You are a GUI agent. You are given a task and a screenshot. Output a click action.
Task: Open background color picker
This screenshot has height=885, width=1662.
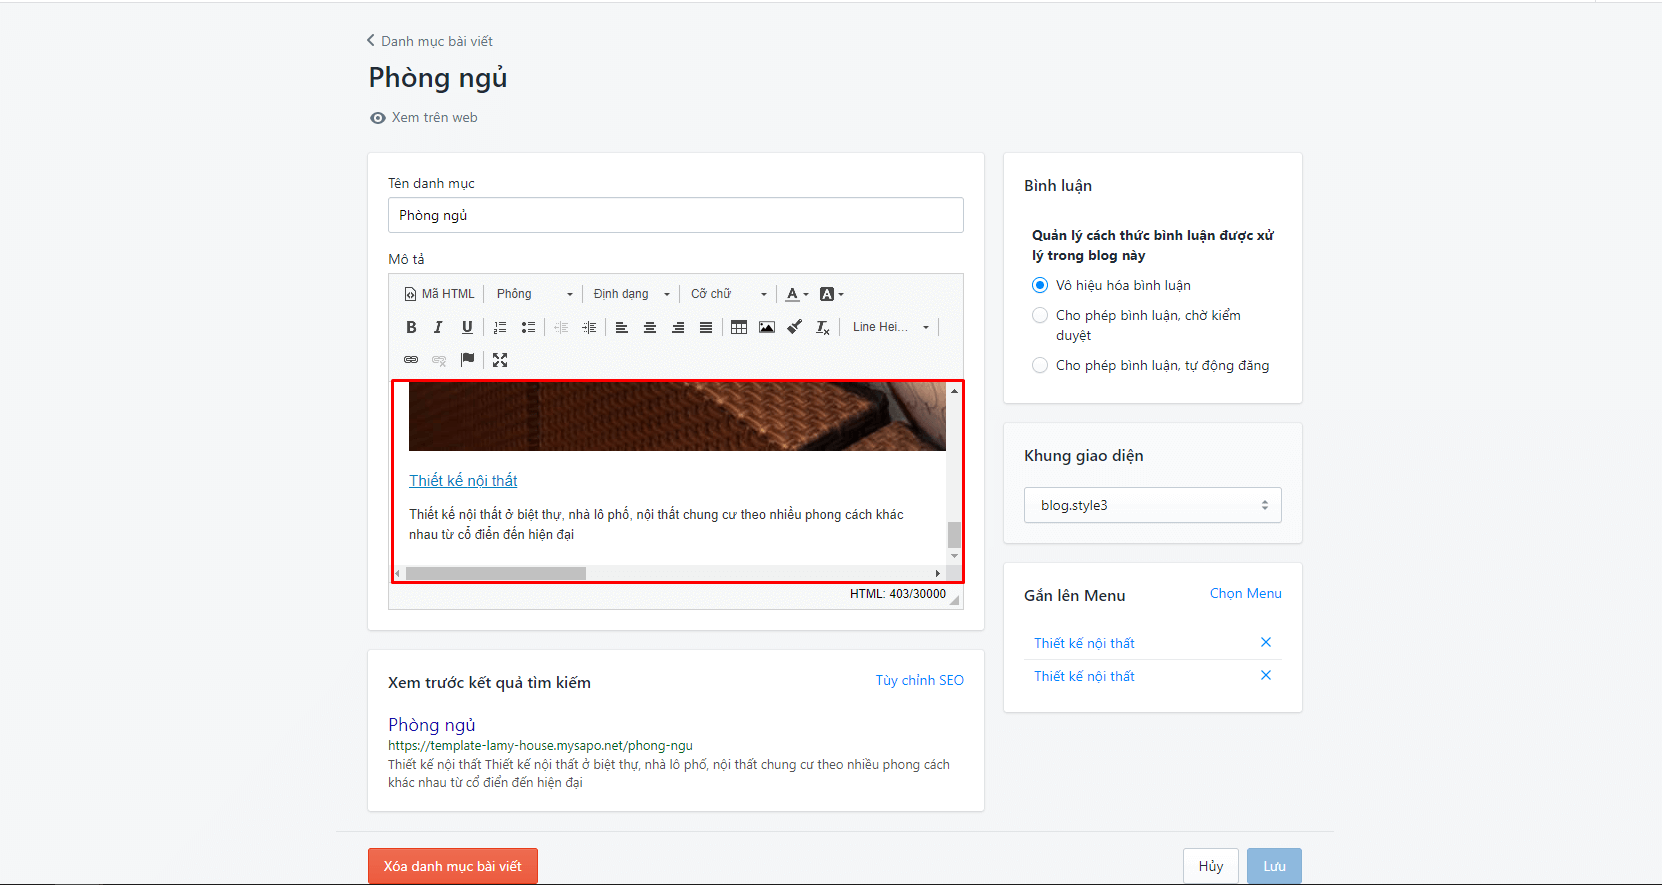[832, 294]
